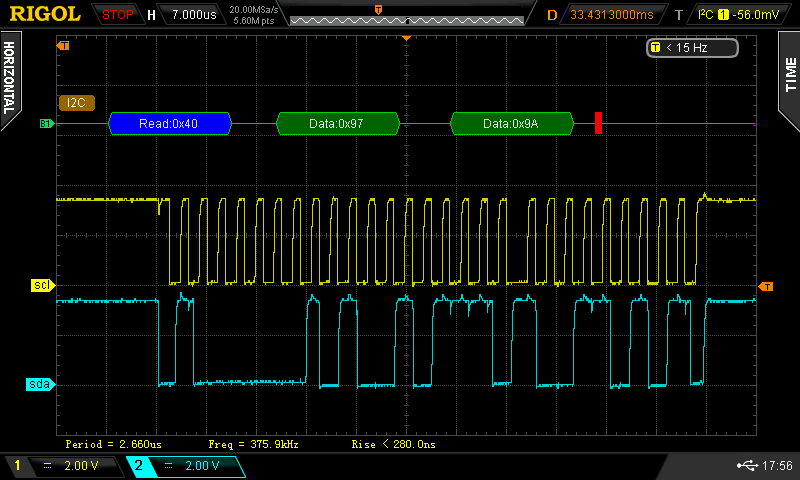This screenshot has width=800, height=480.
Task: Click the orange trigger level T marker at right edge
Action: [766, 287]
